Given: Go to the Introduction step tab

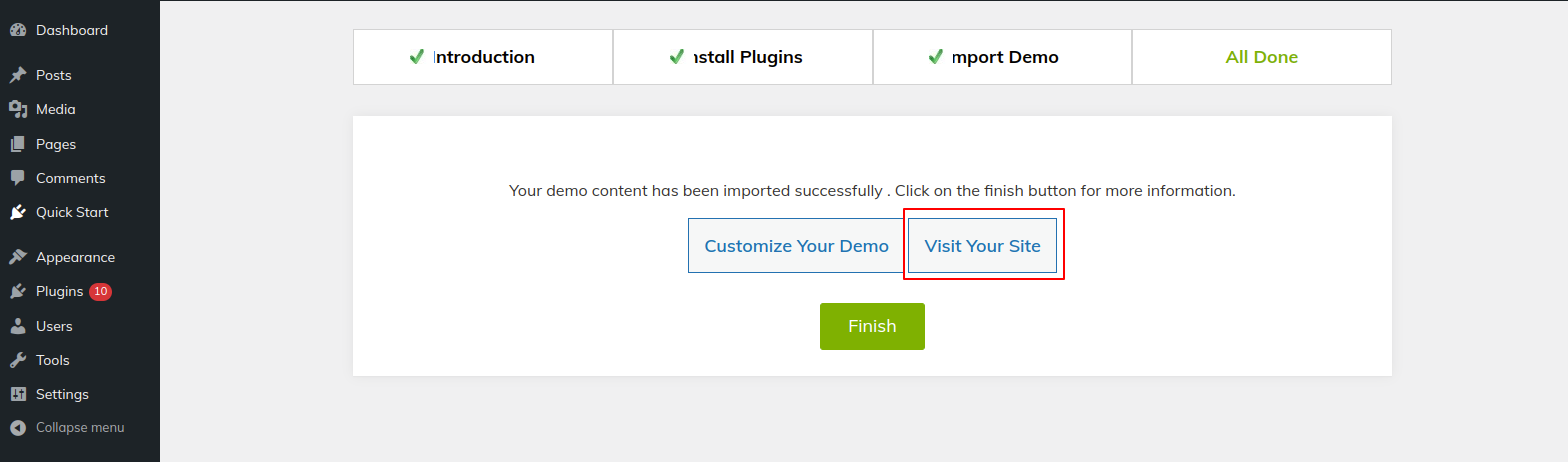Looking at the screenshot, I should [x=482, y=57].
